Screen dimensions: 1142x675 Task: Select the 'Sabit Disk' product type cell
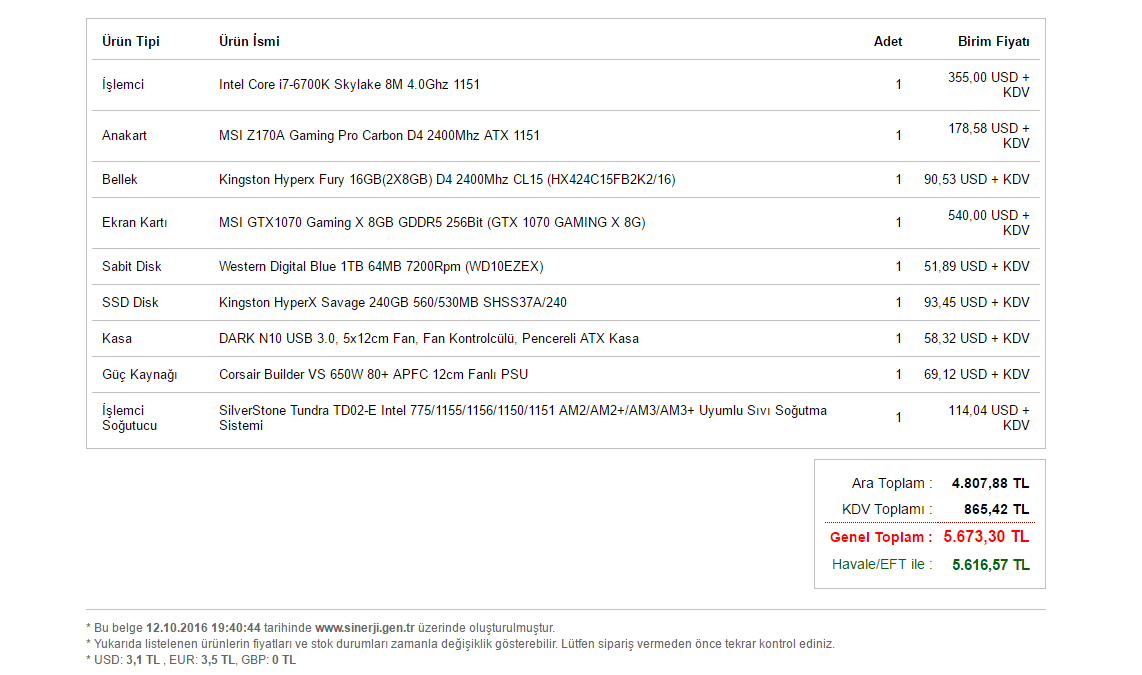132,267
